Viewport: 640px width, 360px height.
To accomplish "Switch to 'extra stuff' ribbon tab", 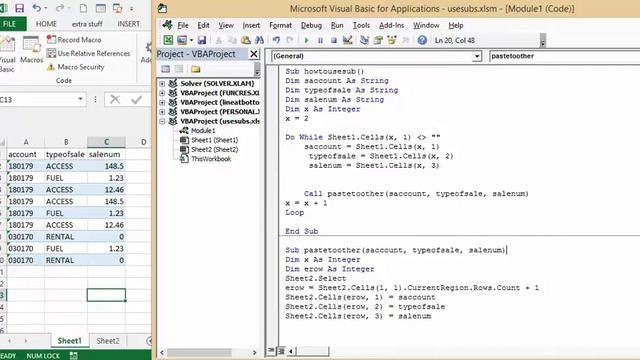I will click(87, 24).
